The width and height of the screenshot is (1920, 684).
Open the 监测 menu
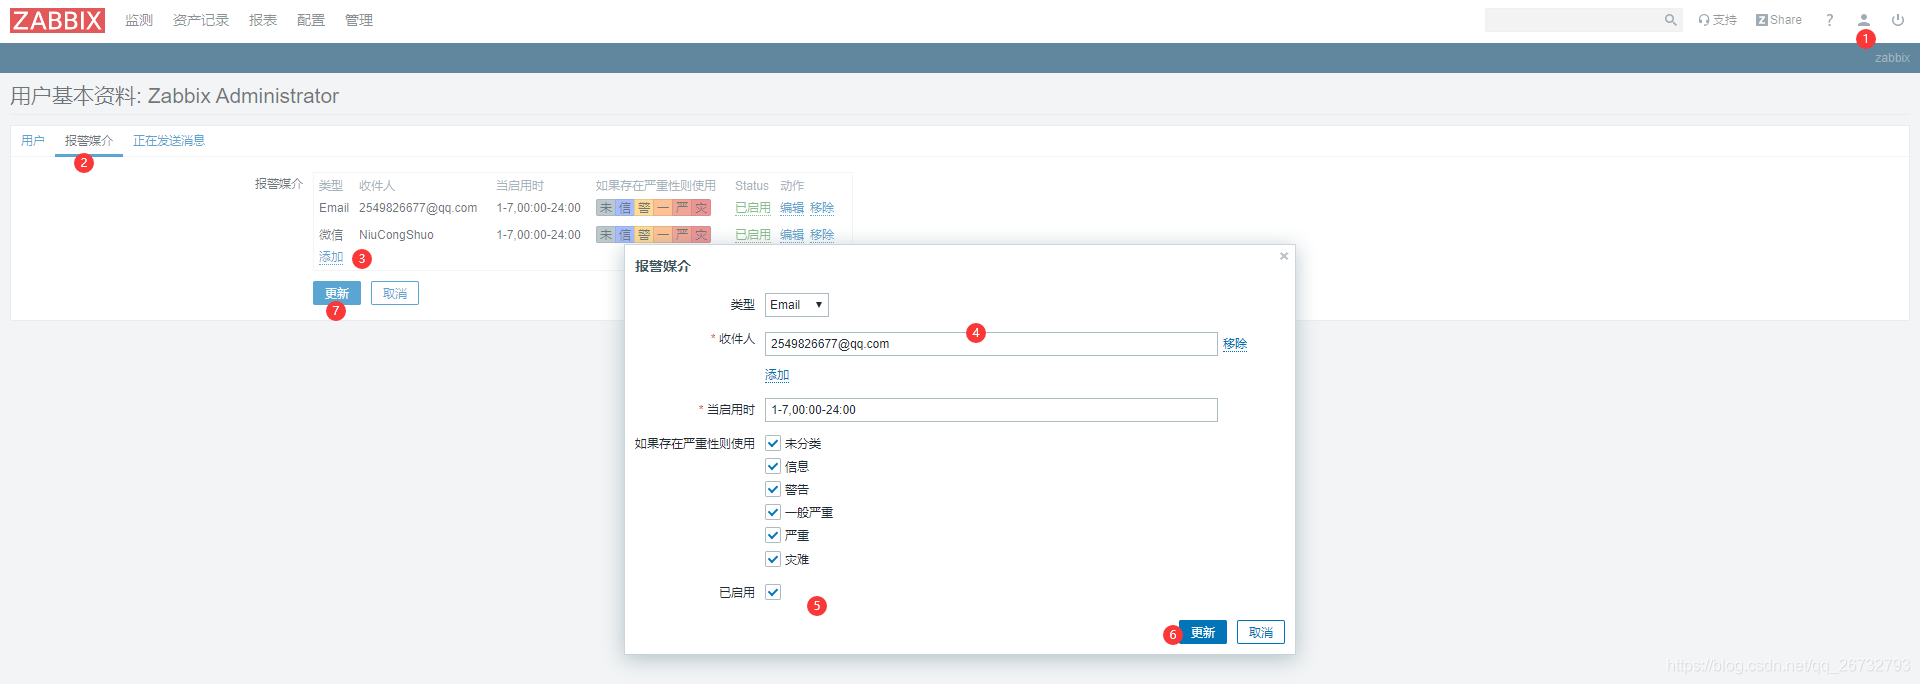(139, 20)
